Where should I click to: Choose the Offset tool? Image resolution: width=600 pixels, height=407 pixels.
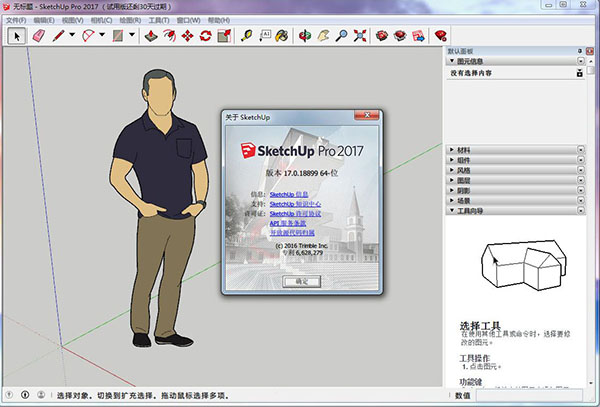coord(169,36)
